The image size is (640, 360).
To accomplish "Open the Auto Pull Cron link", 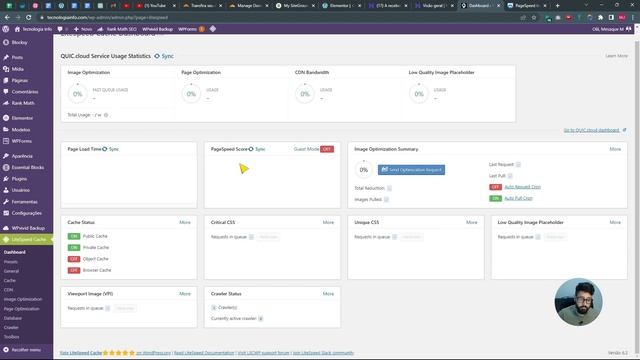I will 518,198.
